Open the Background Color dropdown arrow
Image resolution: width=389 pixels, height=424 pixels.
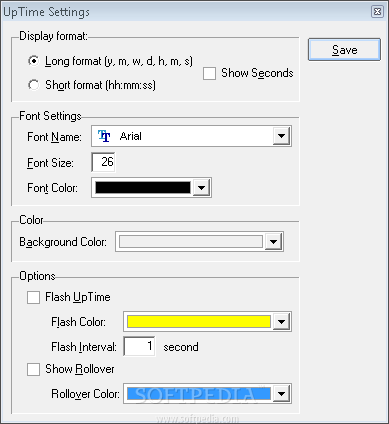pyautogui.click(x=273, y=242)
